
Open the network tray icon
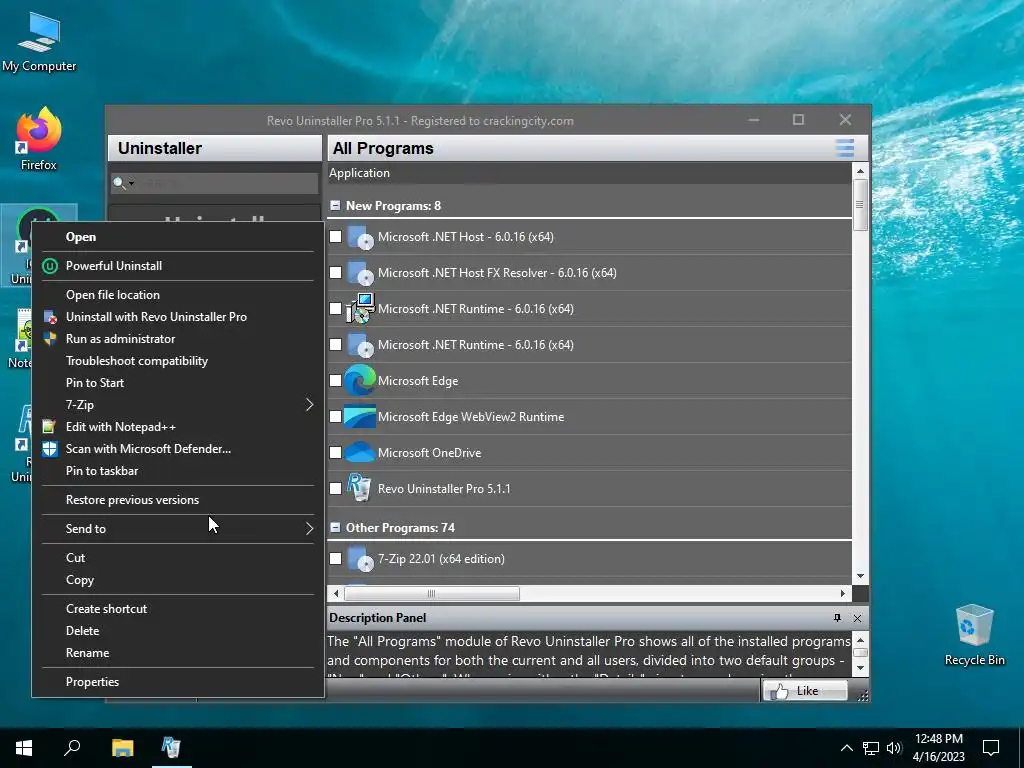click(871, 748)
